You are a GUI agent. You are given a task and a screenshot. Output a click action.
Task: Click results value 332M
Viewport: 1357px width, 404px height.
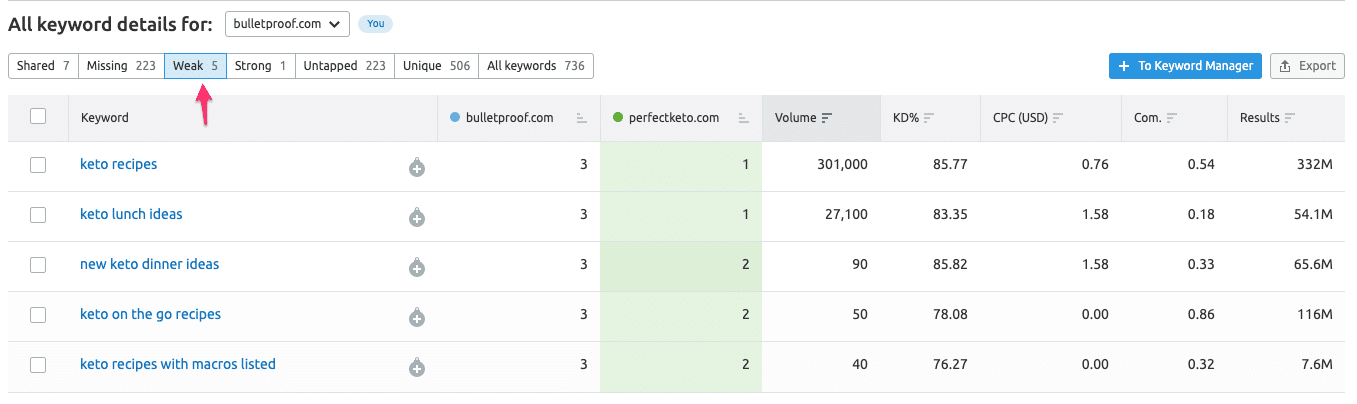[1314, 165]
